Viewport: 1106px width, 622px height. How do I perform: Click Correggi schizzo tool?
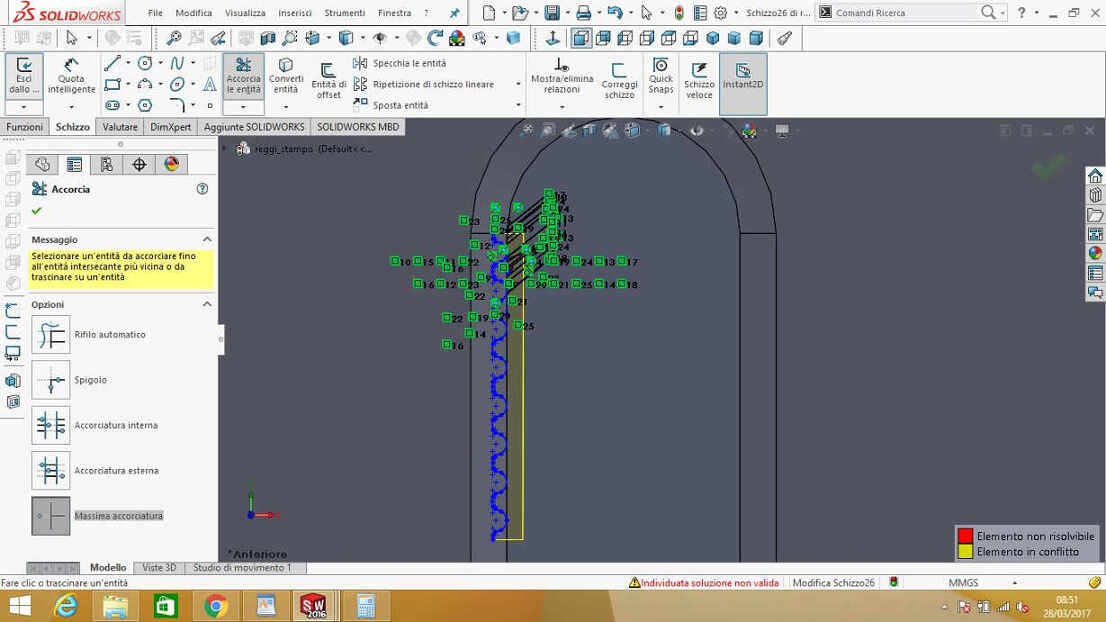coord(619,81)
